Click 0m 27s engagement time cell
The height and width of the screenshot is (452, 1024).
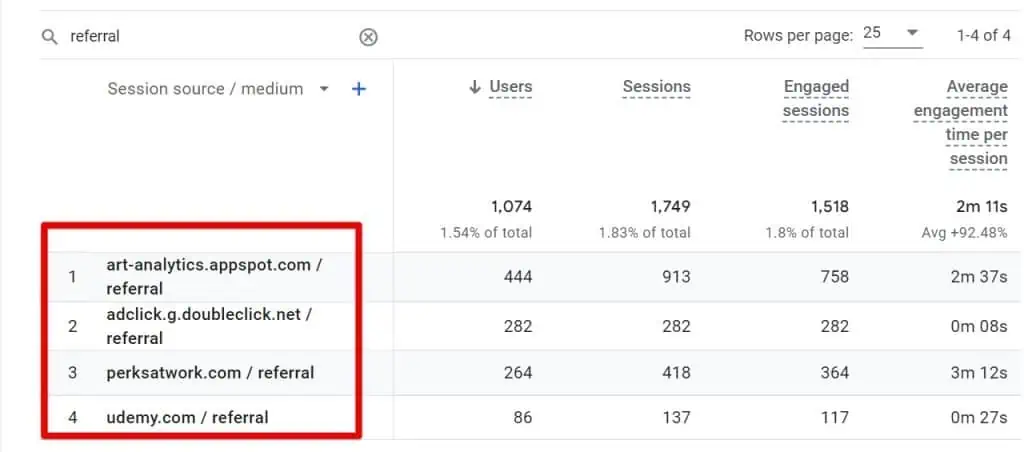point(979,417)
